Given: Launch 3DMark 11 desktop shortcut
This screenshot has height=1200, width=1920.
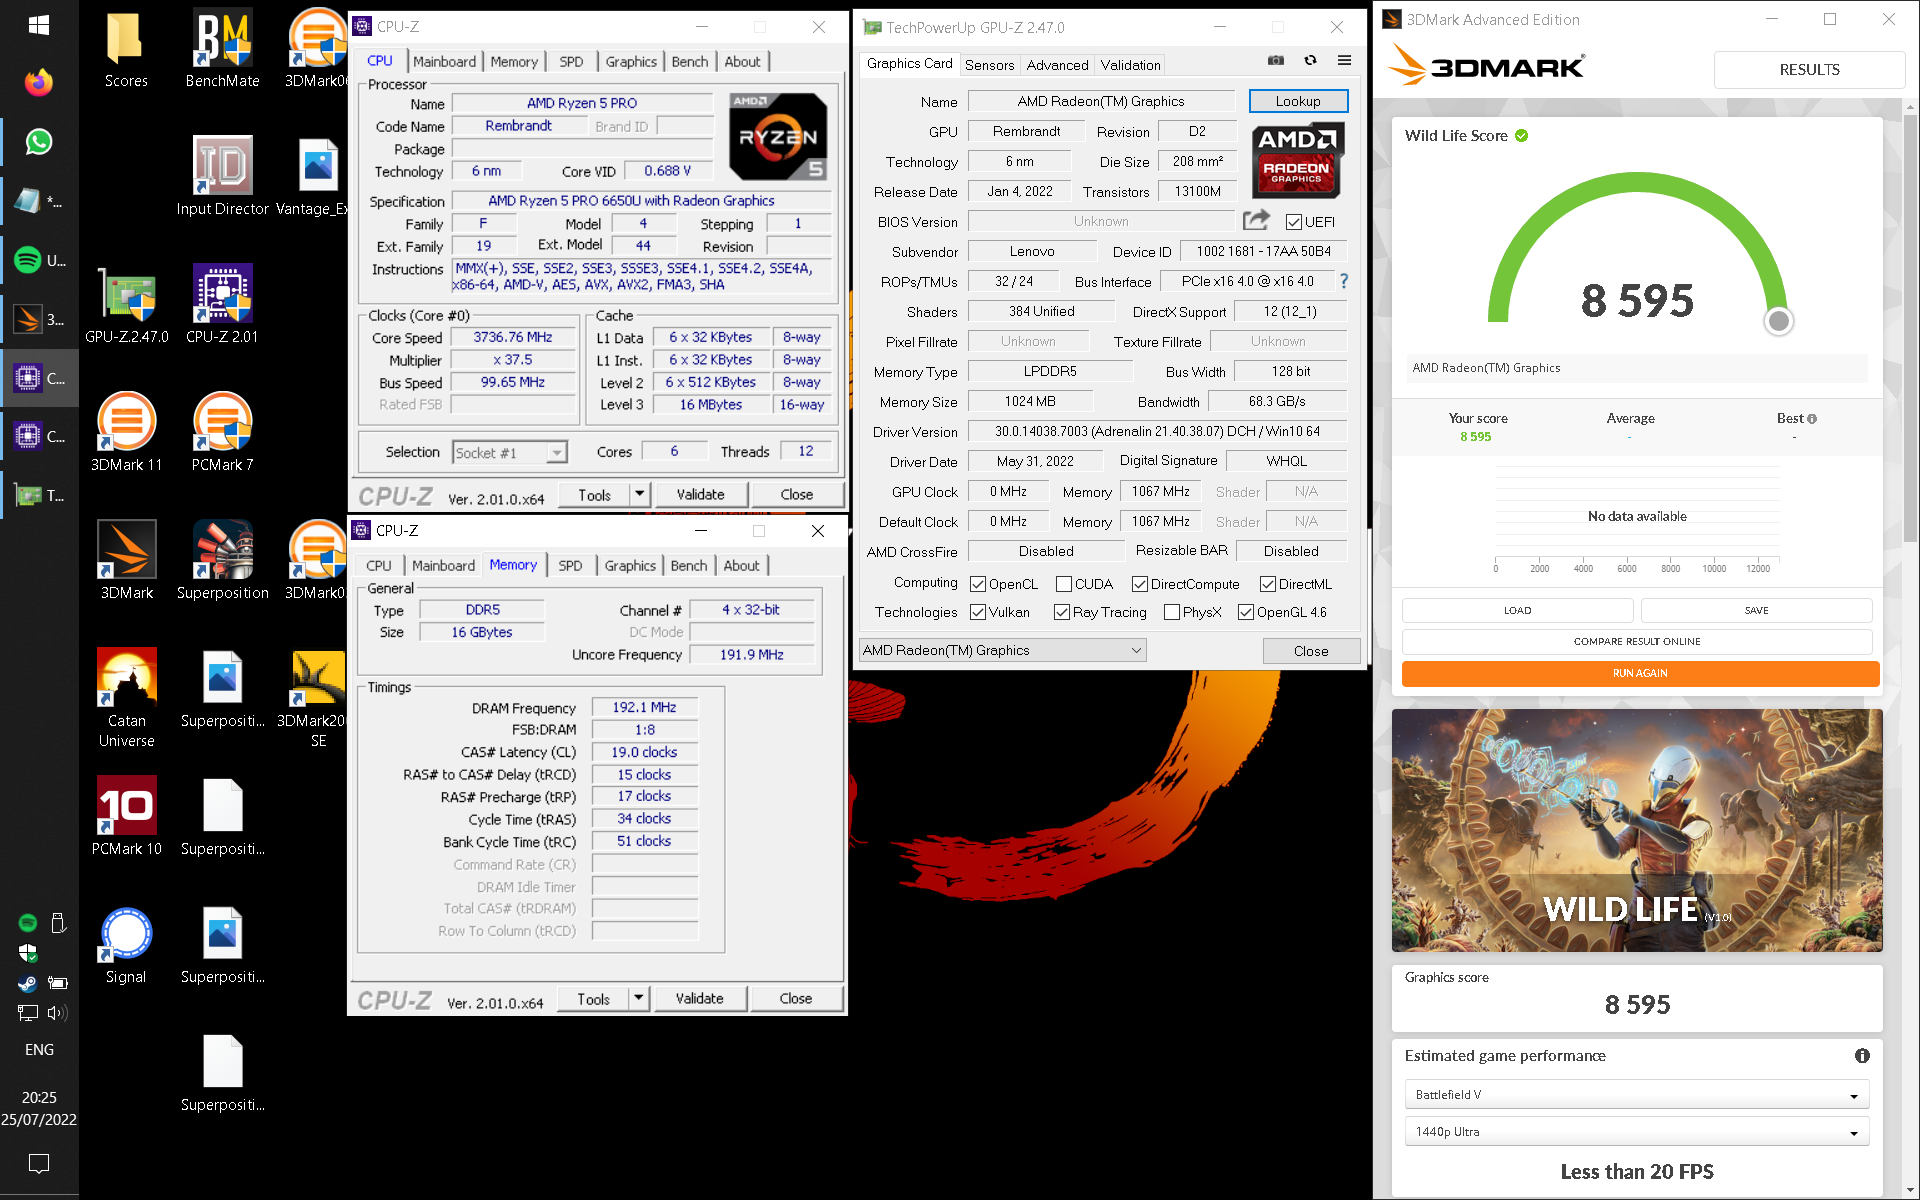Looking at the screenshot, I should [x=126, y=433].
